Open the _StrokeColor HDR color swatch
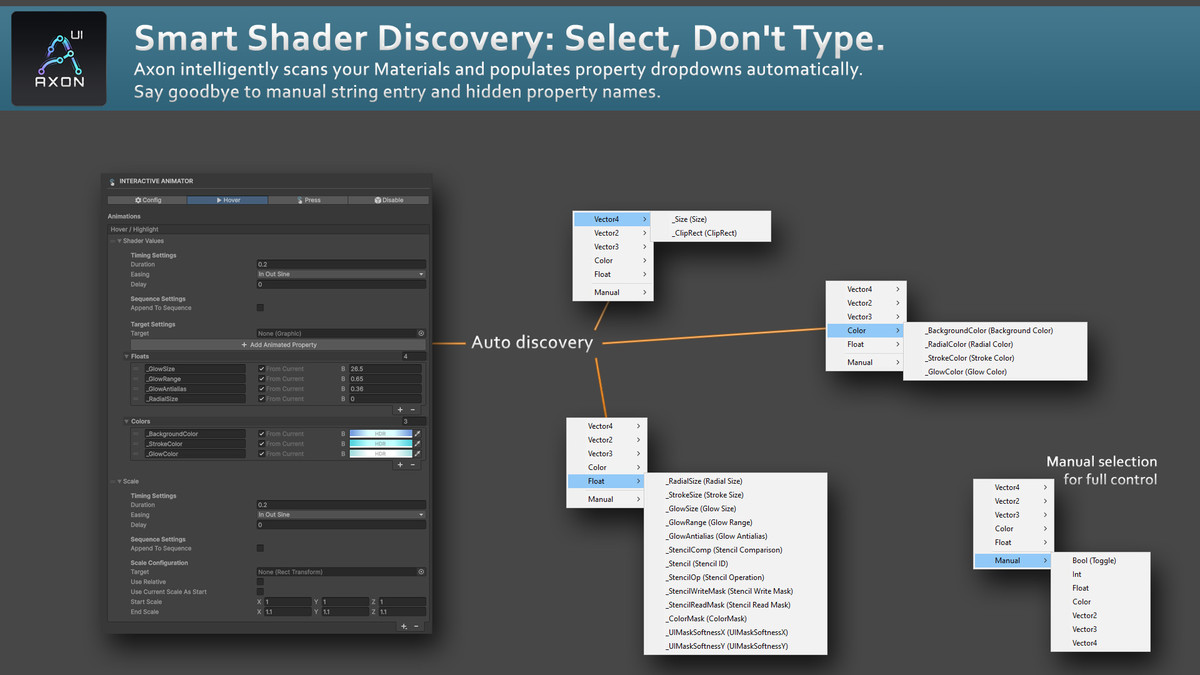1200x675 pixels. coord(380,444)
